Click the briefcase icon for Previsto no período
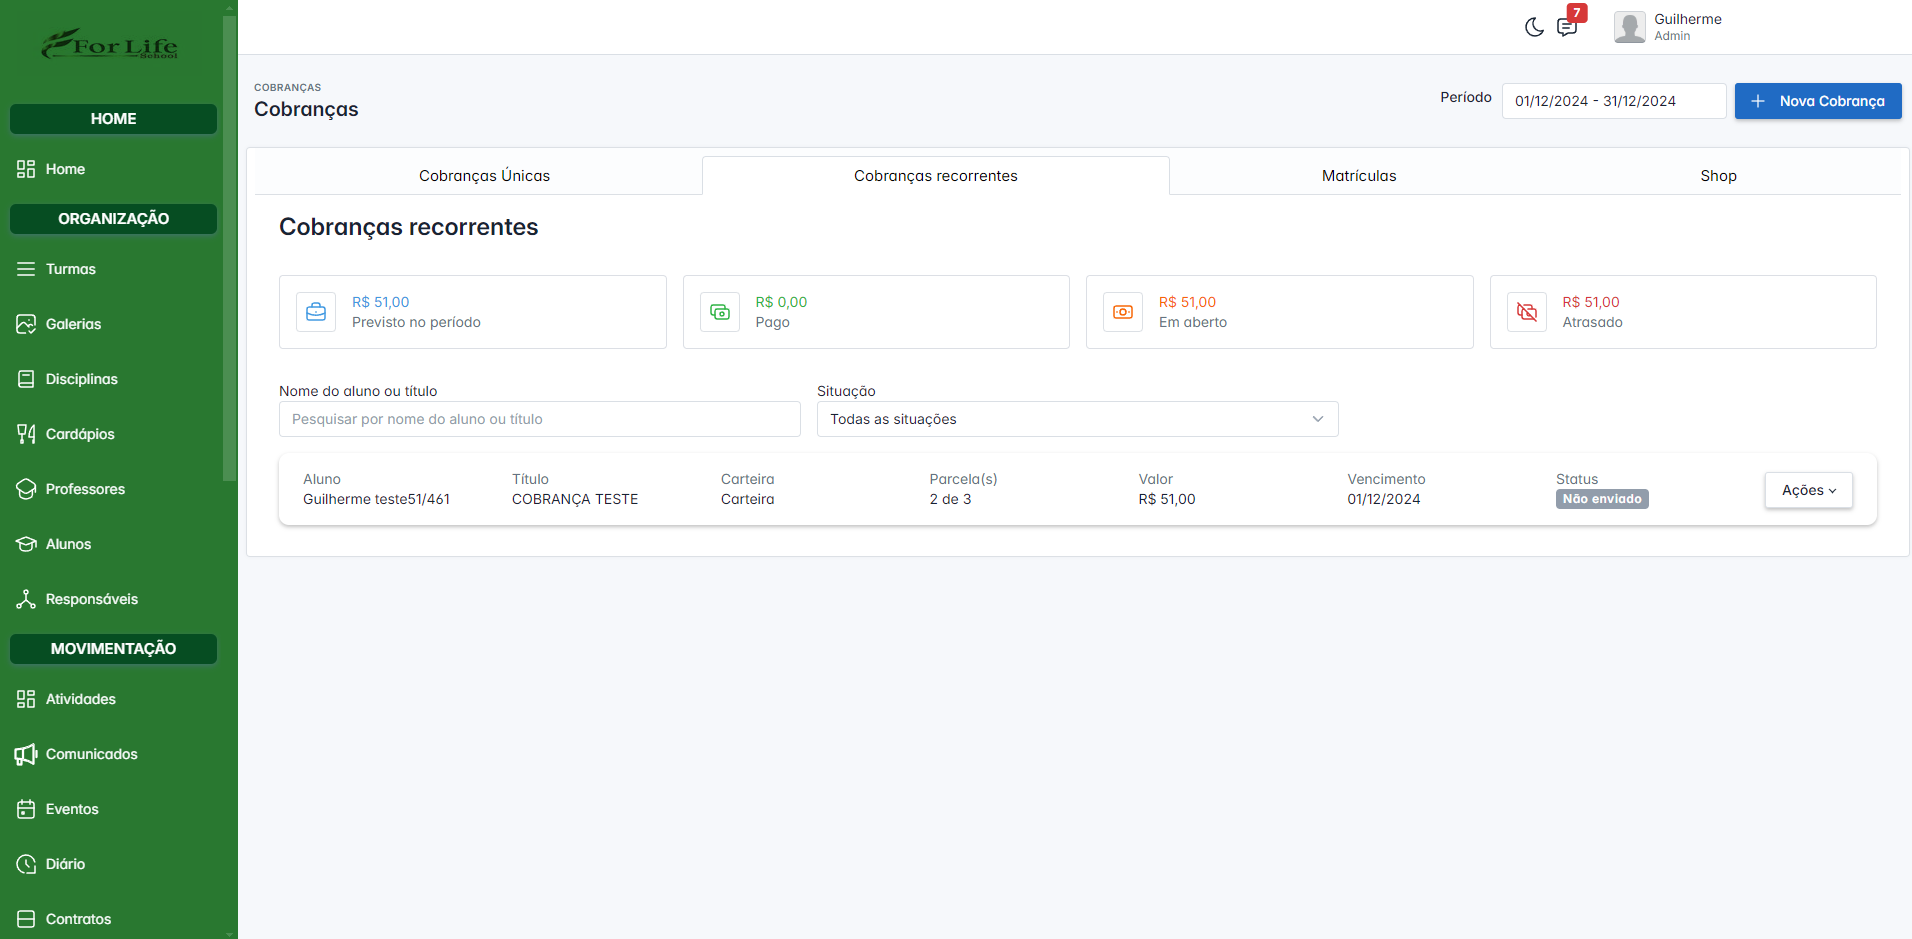Screen dimensions: 1912x939 click(x=316, y=312)
